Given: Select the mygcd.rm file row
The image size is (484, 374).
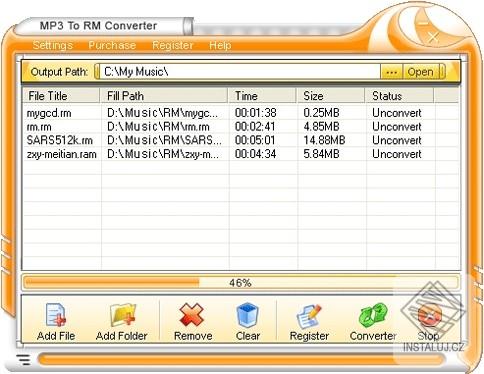Looking at the screenshot, I should click(x=241, y=113).
